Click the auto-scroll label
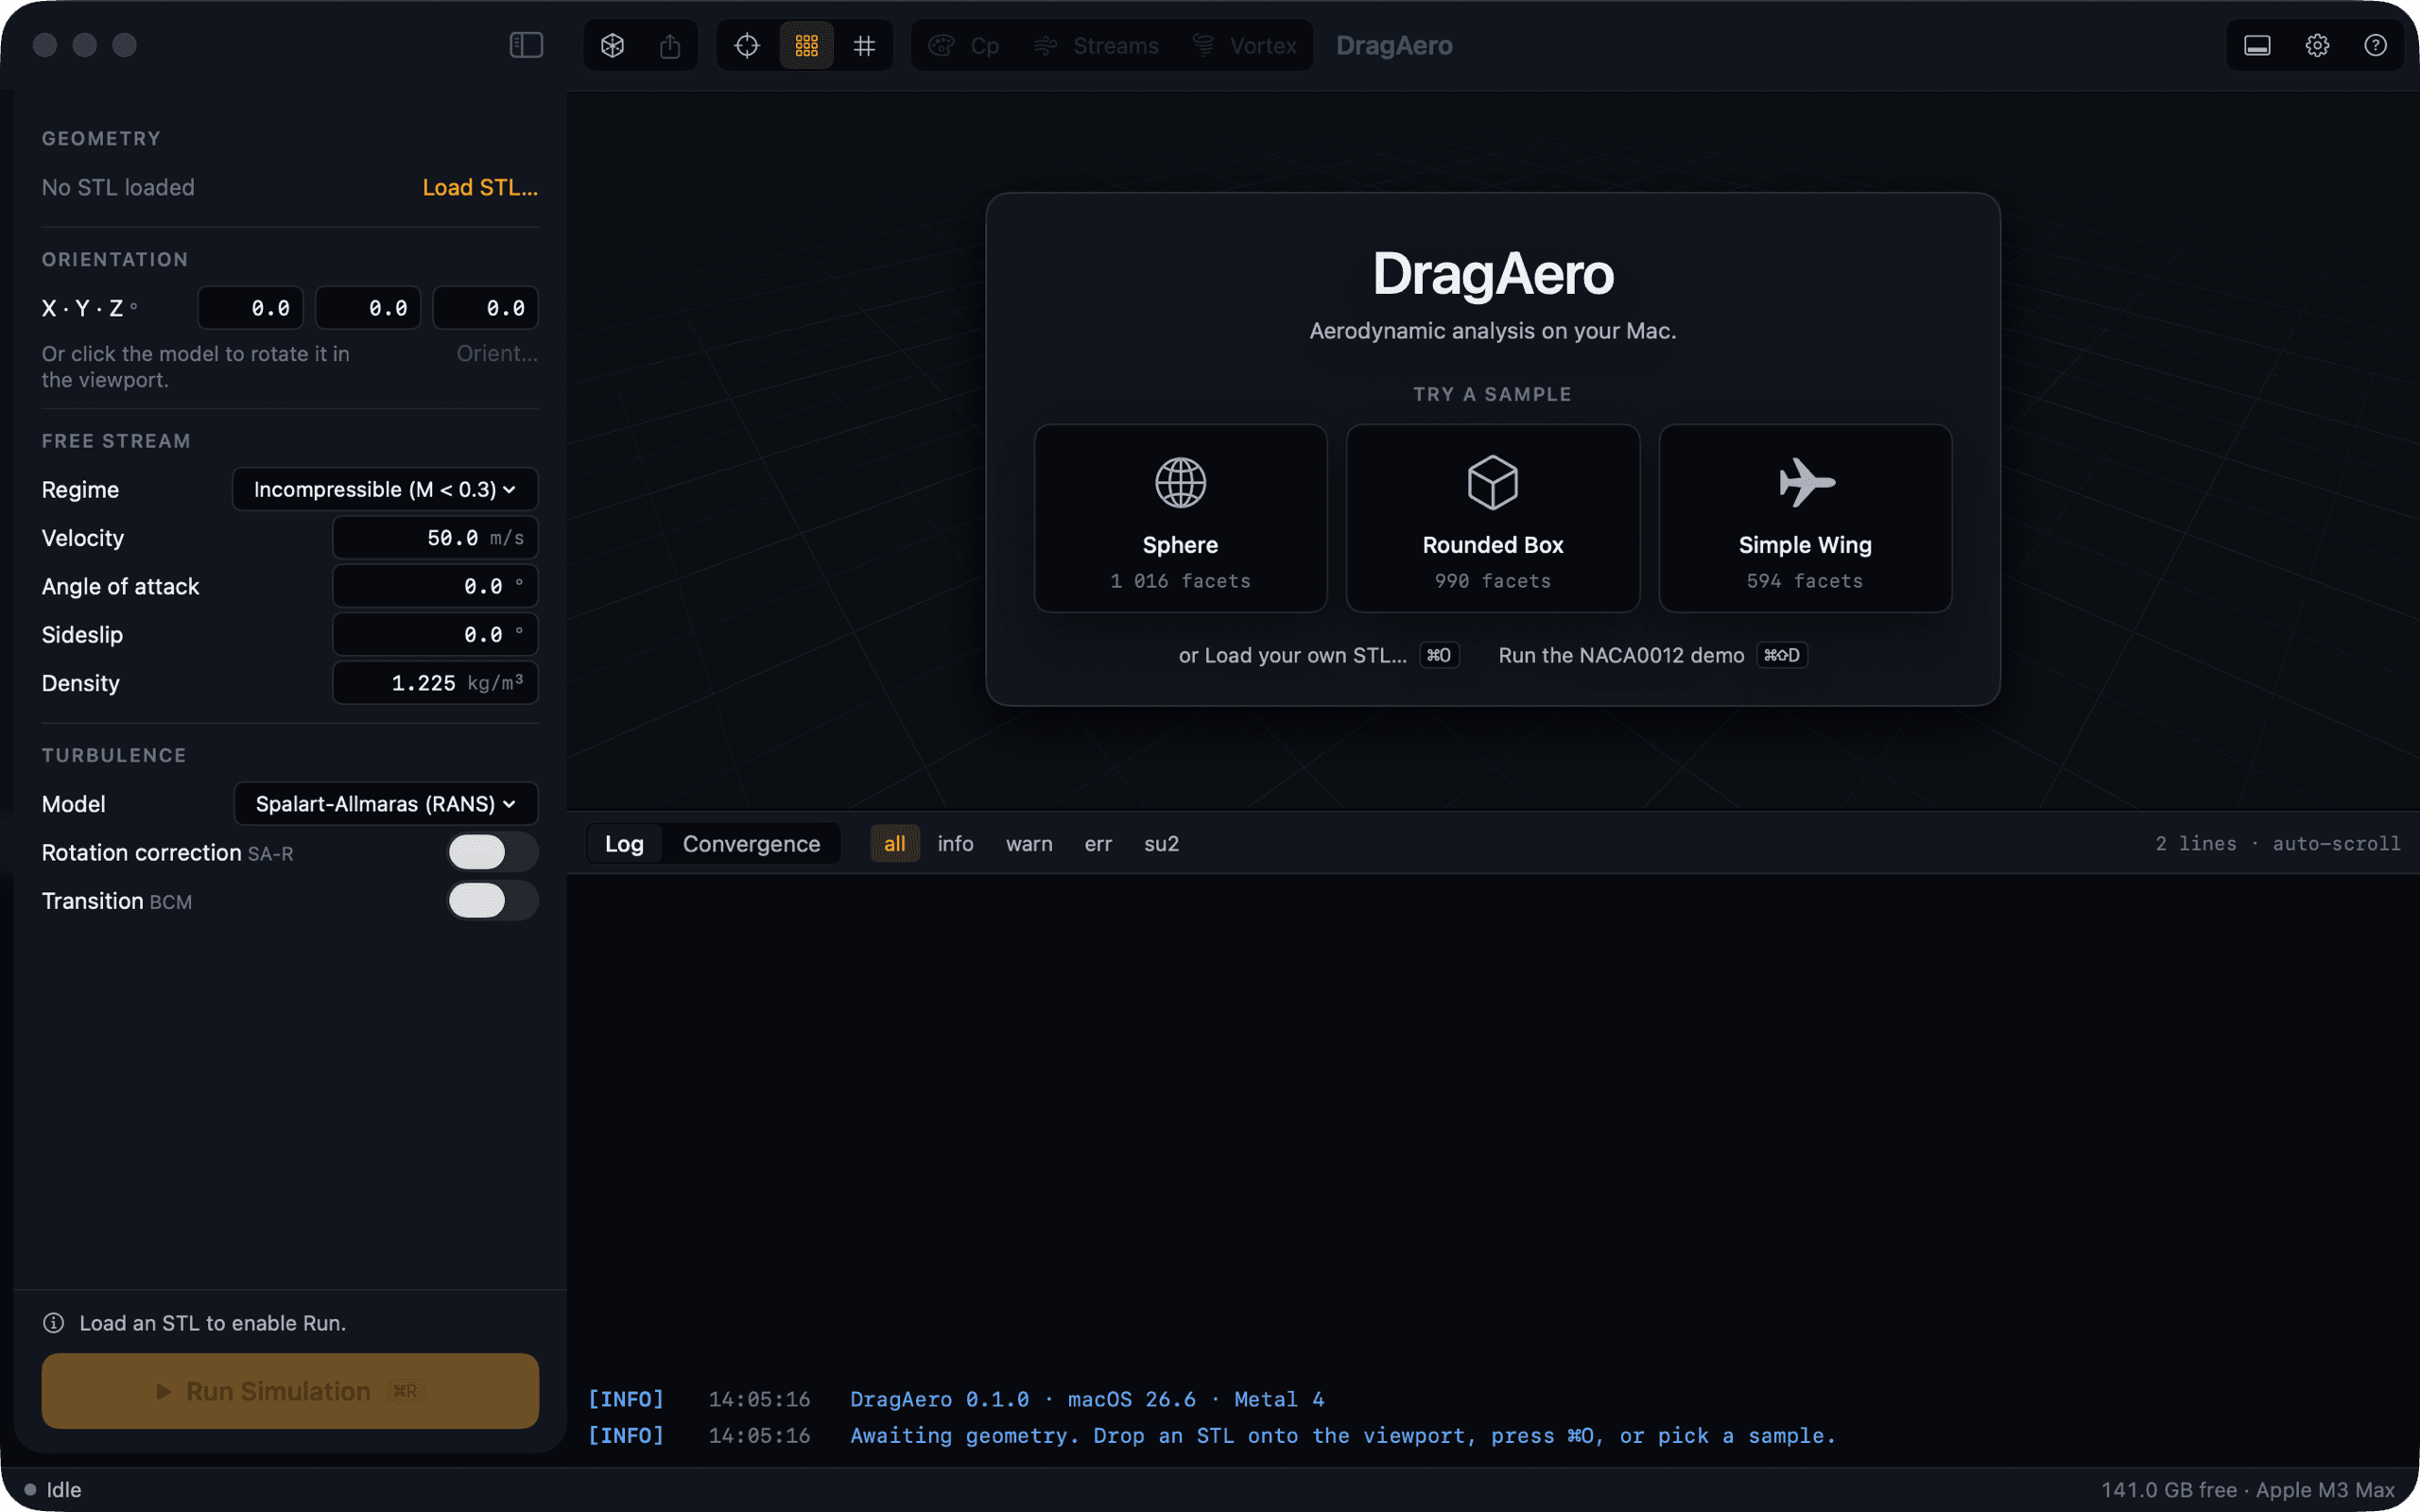Screen dimensions: 2420x1512 pos(2336,844)
